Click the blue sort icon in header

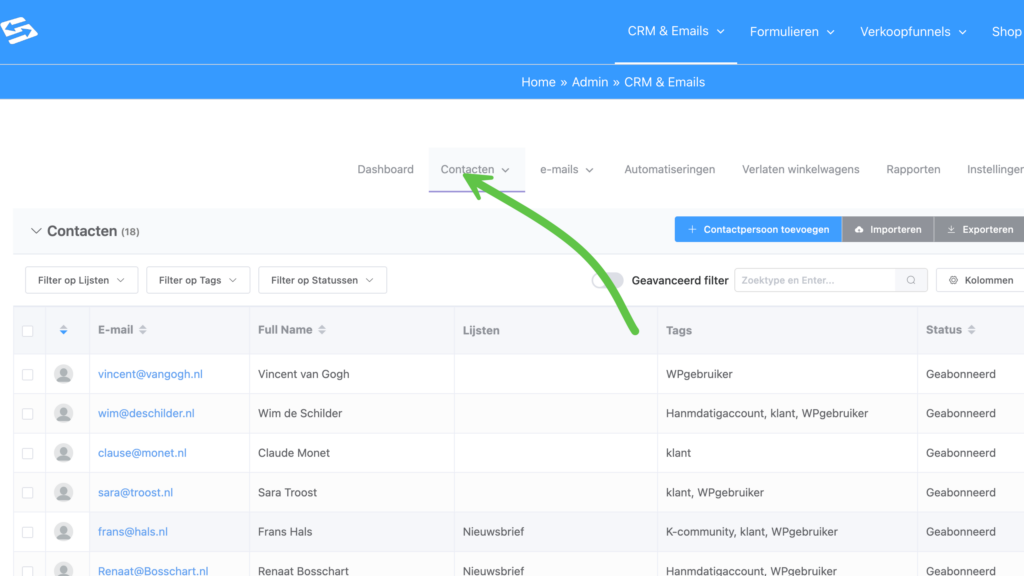coord(64,330)
